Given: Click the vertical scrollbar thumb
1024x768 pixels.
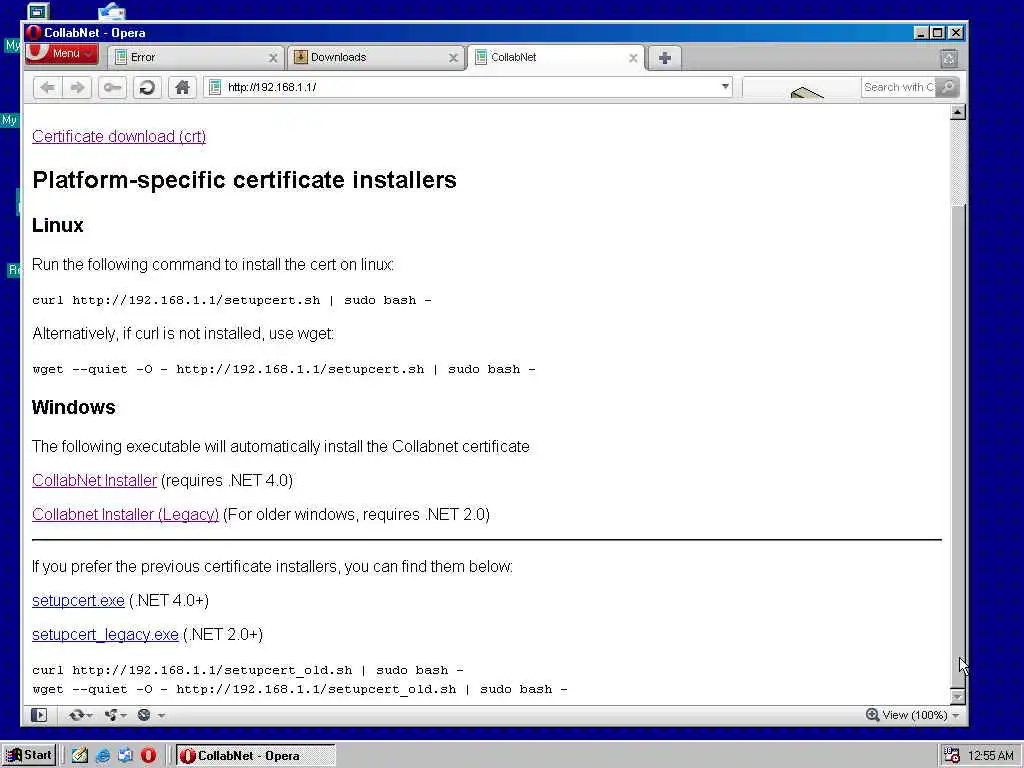Looking at the screenshot, I should 957,446.
